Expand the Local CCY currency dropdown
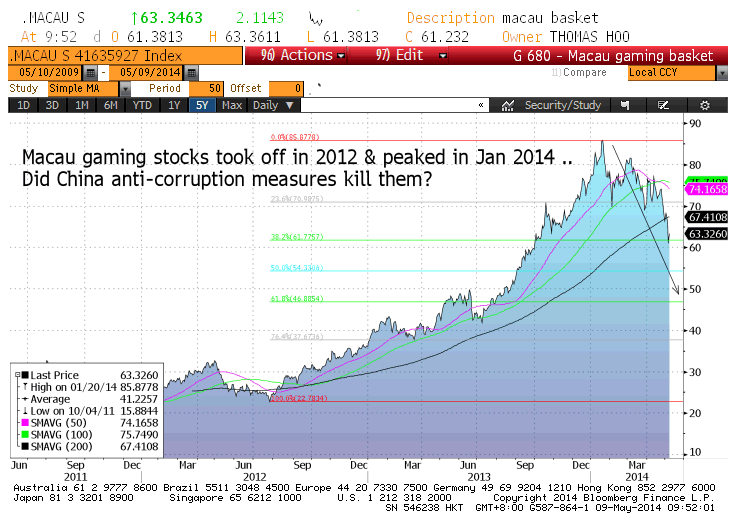The height and width of the screenshot is (527, 736). click(721, 73)
